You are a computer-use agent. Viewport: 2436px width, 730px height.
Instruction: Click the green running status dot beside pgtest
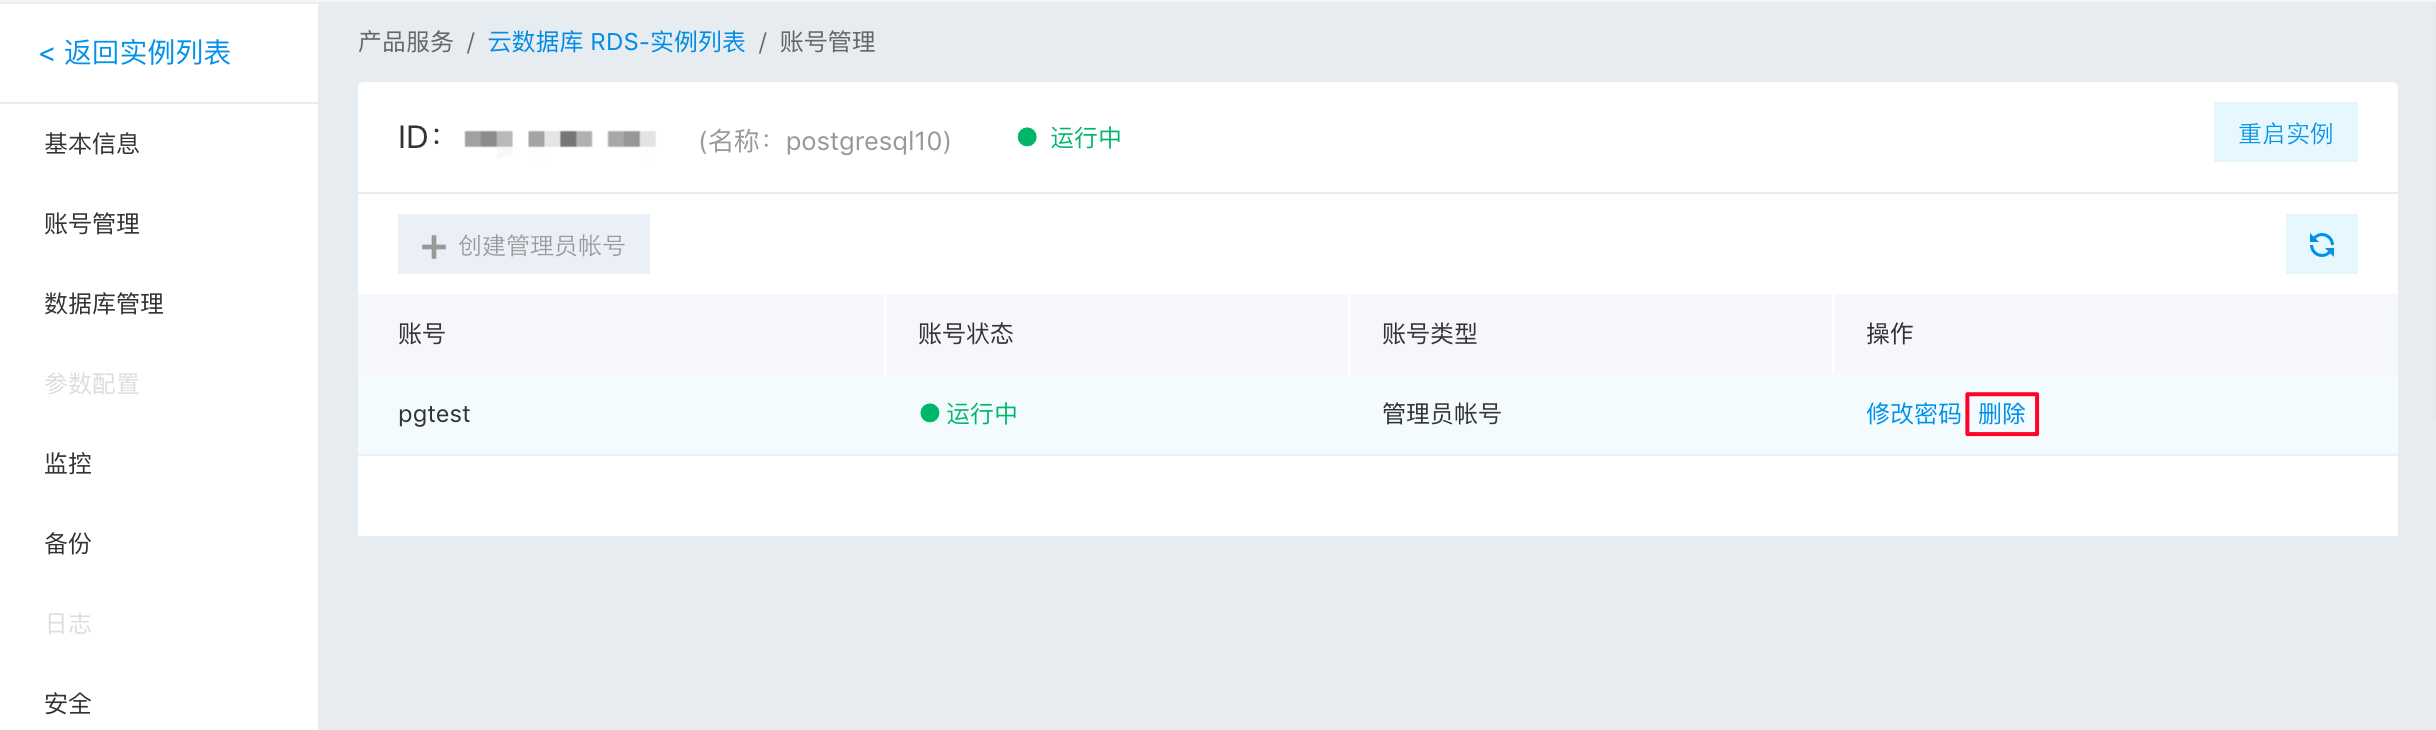[929, 413]
